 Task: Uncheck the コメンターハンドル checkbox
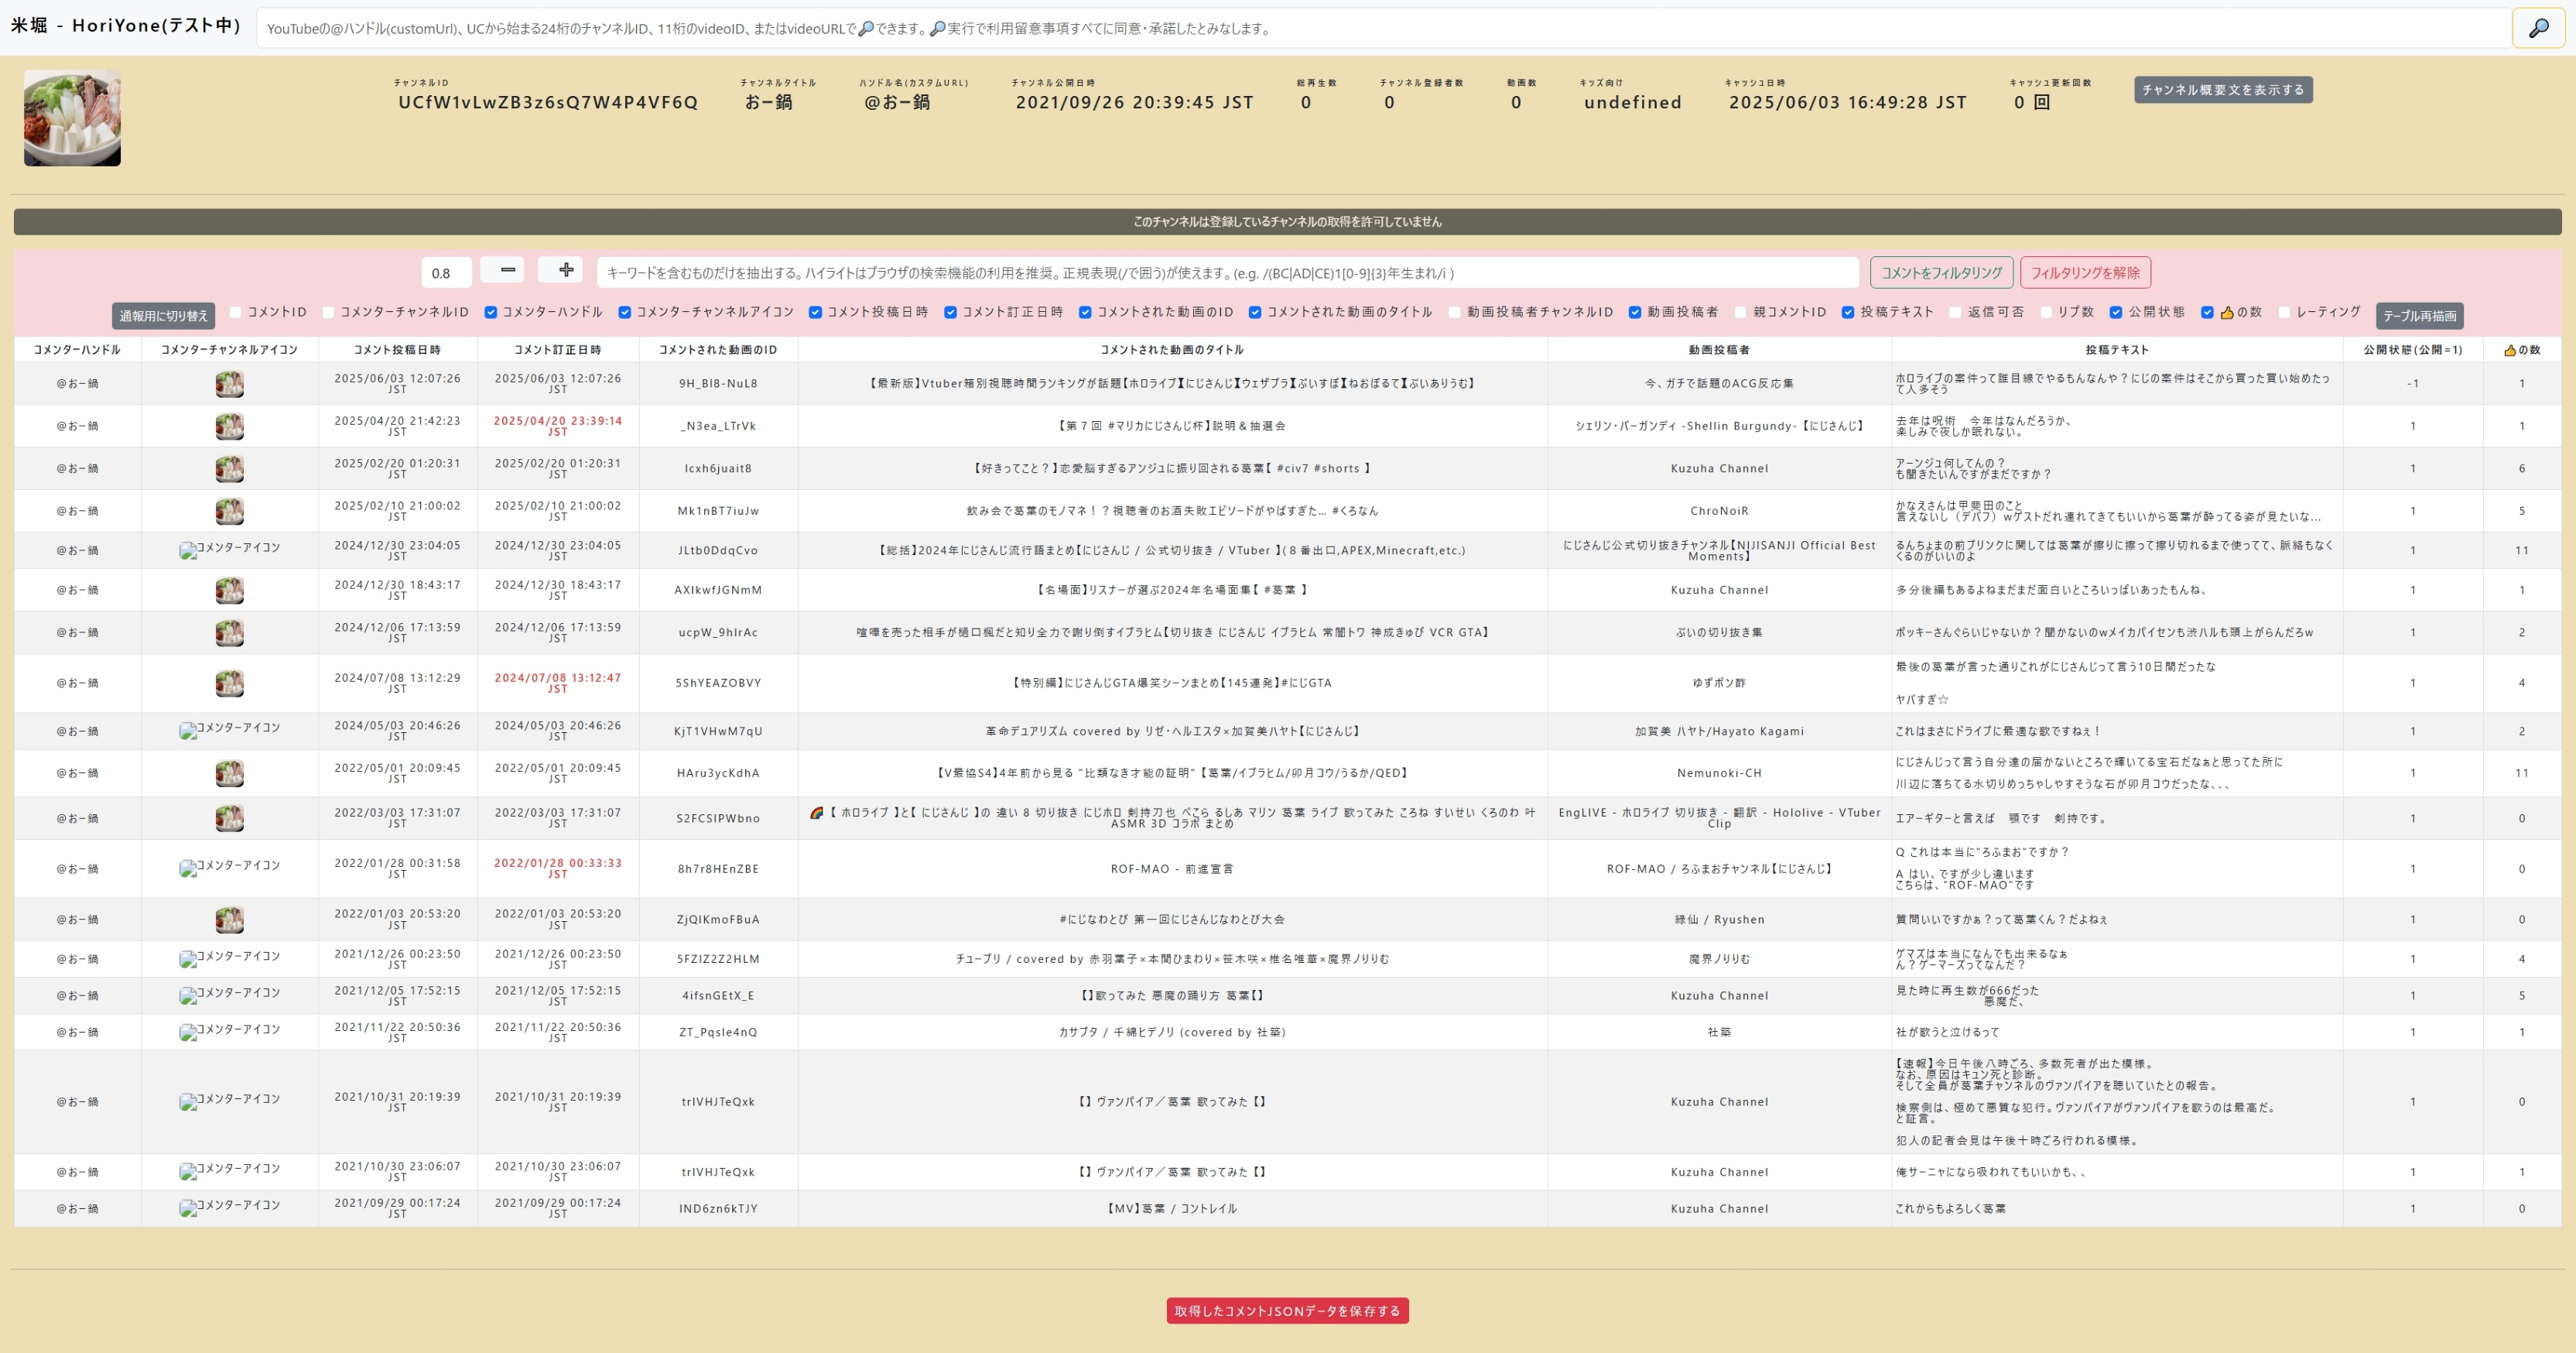491,312
